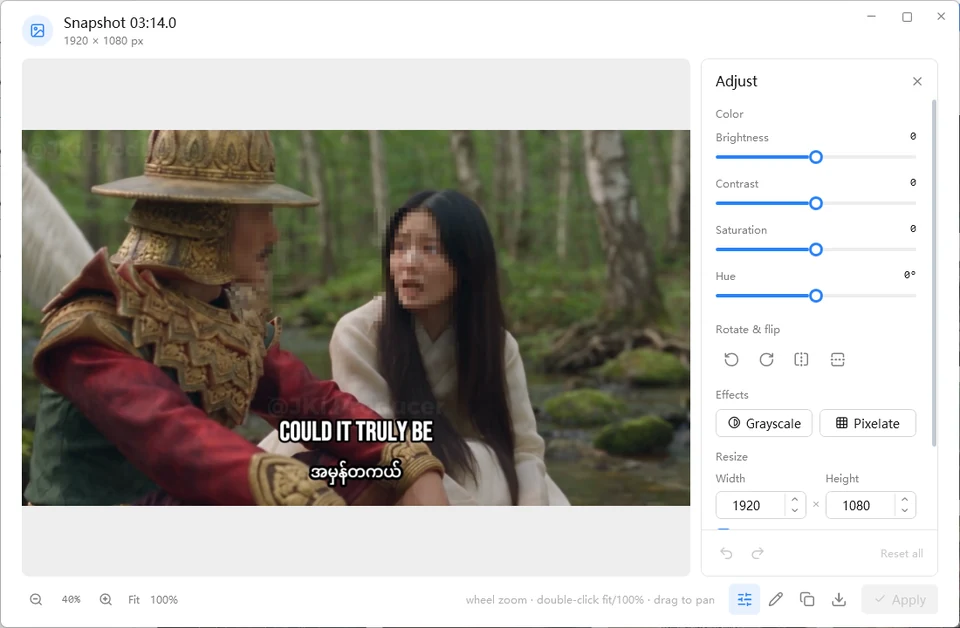The width and height of the screenshot is (960, 628).
Task: Zoom out of the snapshot
Action: pyautogui.click(x=36, y=600)
